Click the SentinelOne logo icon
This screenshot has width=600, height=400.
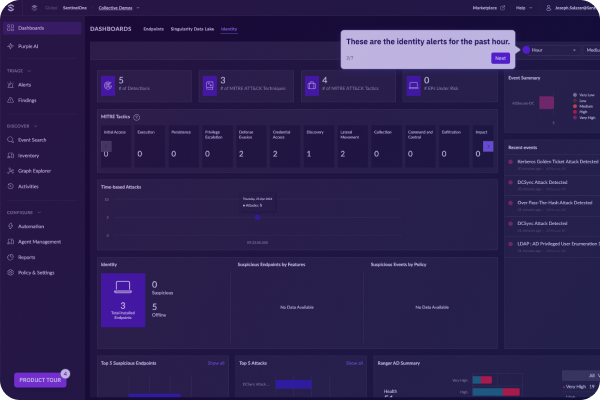point(8,7)
